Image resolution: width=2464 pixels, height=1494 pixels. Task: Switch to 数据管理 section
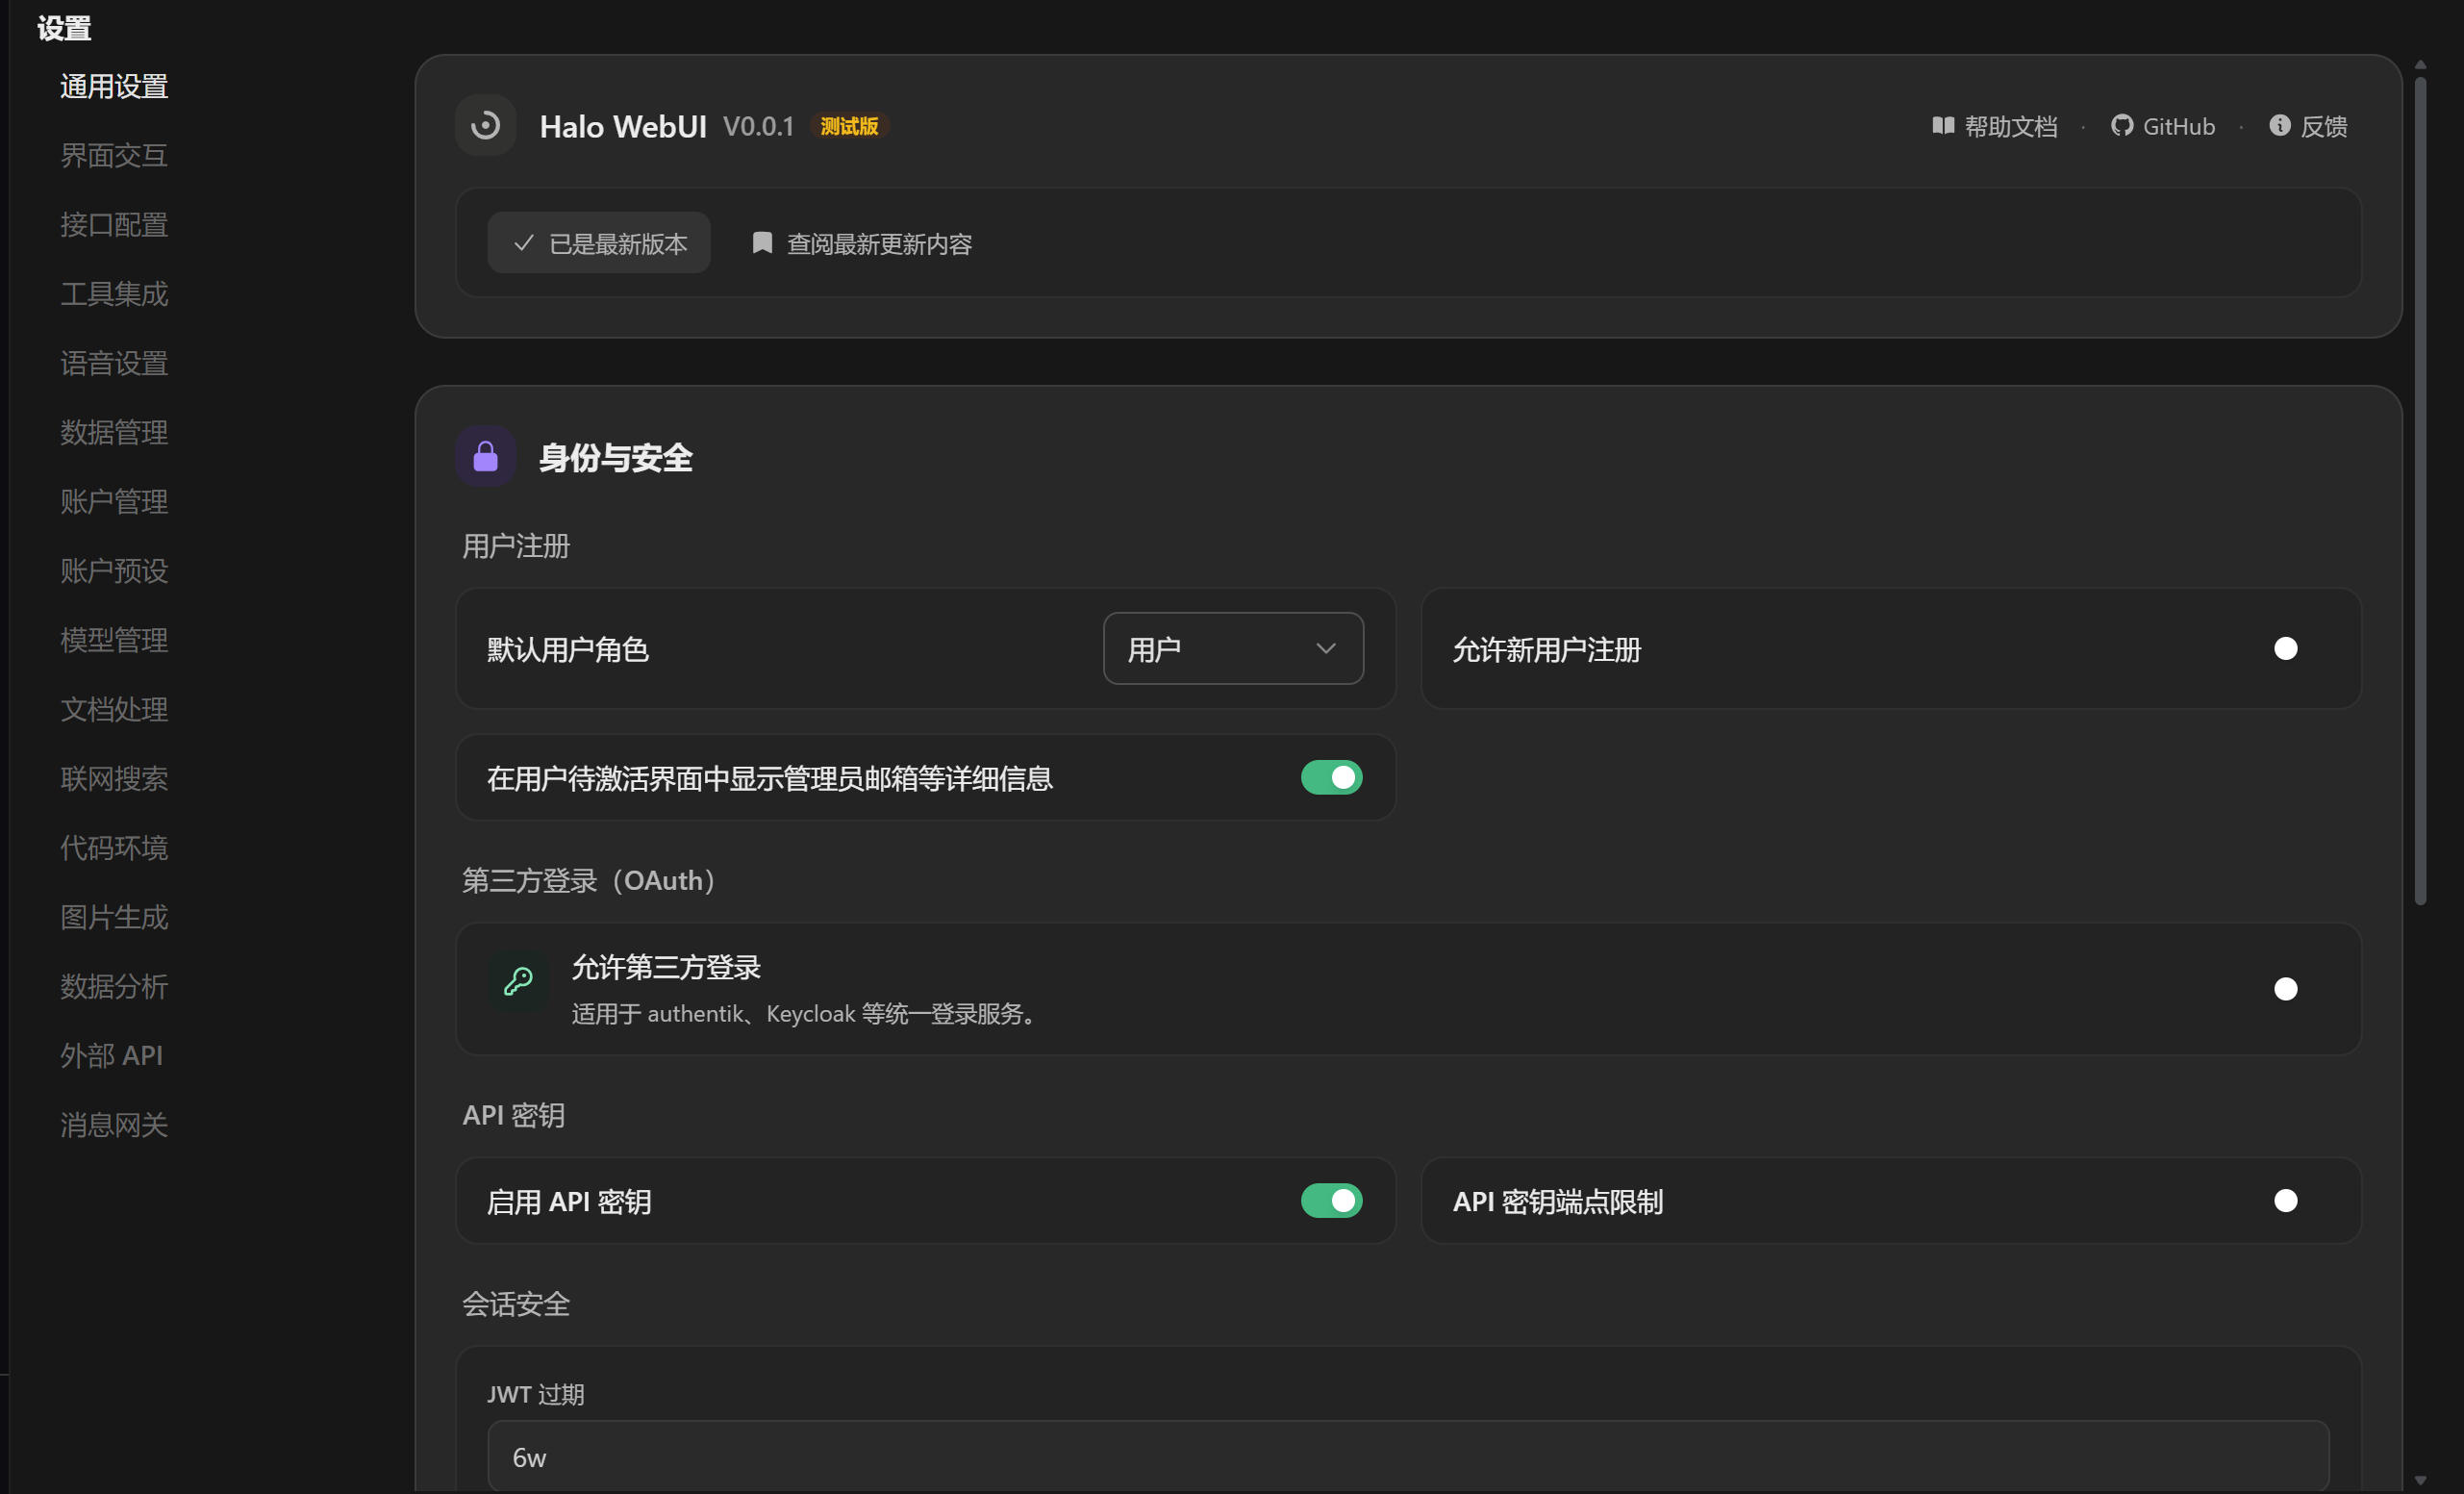tap(114, 433)
